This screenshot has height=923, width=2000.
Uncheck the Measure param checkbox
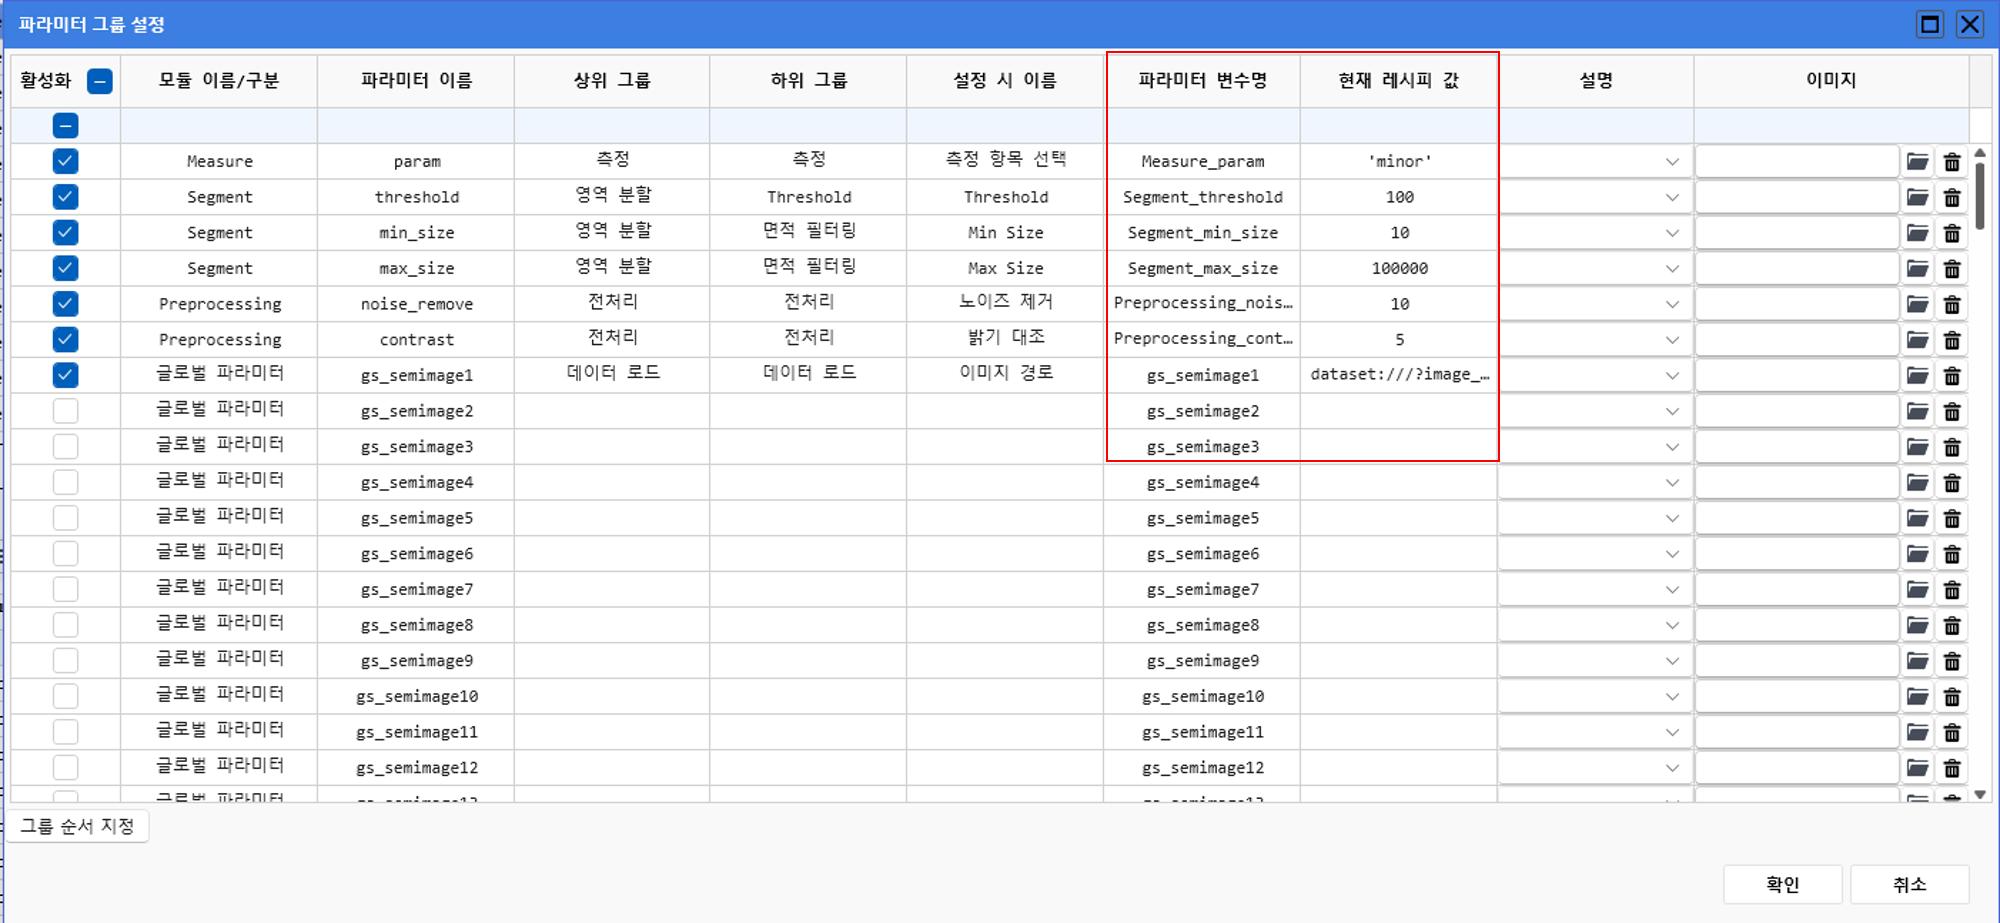click(x=65, y=161)
